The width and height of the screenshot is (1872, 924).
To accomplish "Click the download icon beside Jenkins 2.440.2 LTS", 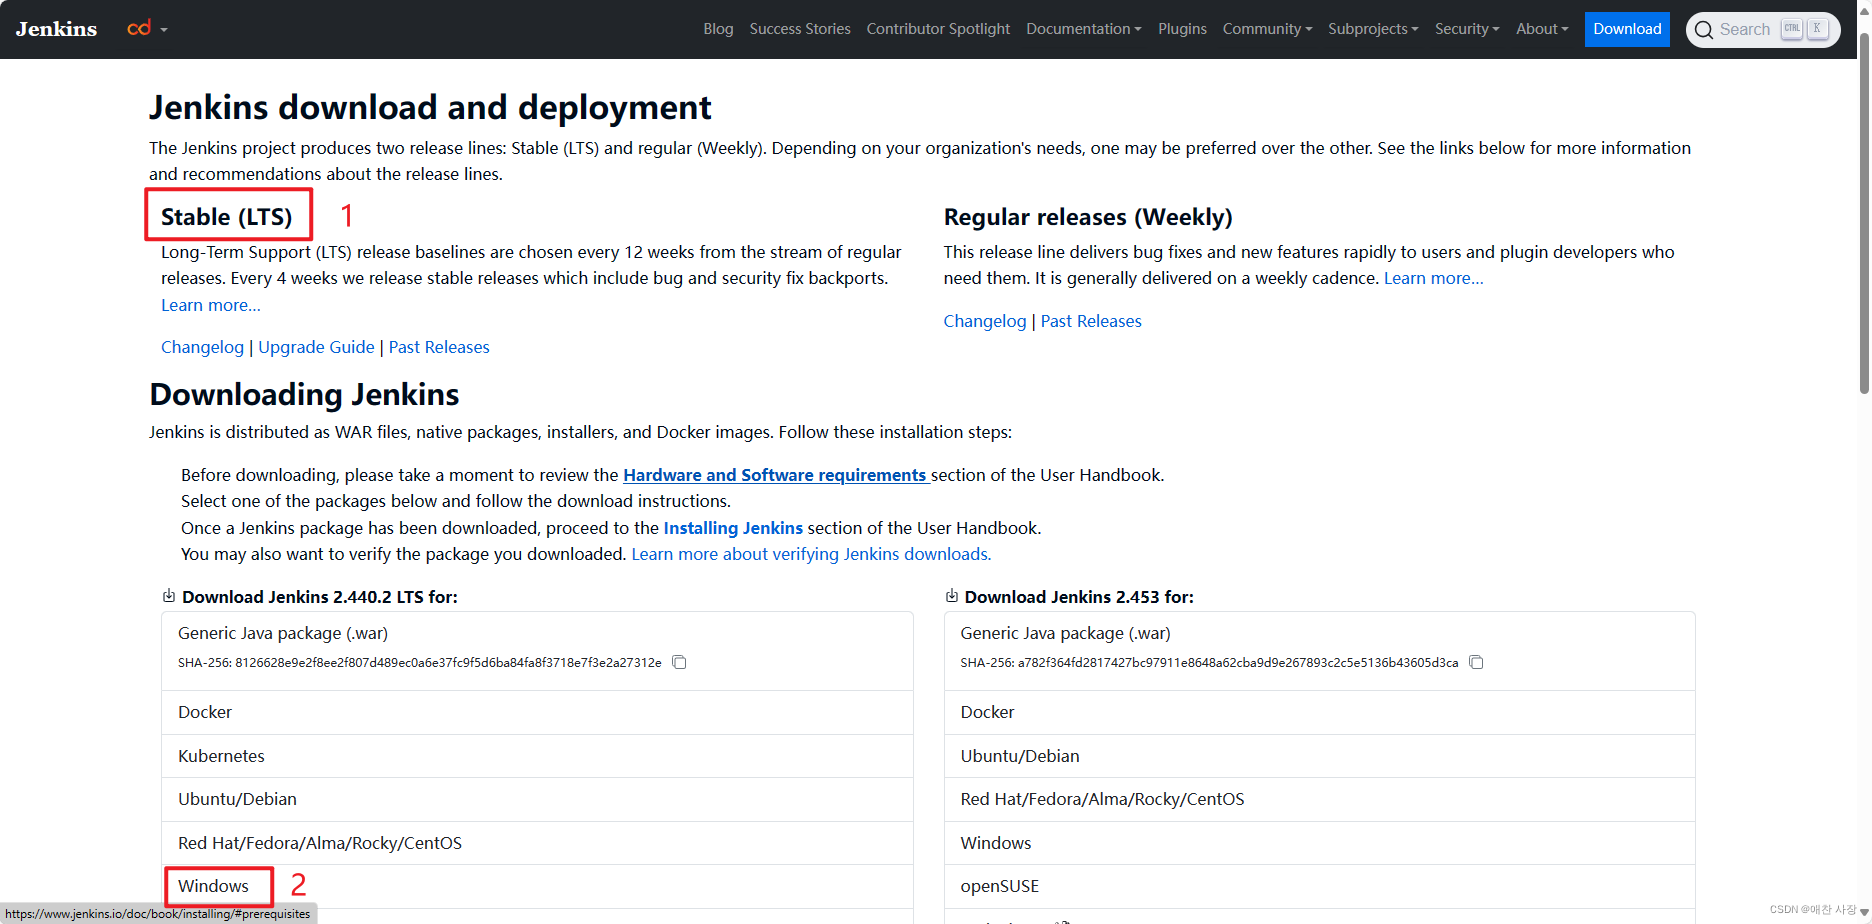I will [169, 595].
